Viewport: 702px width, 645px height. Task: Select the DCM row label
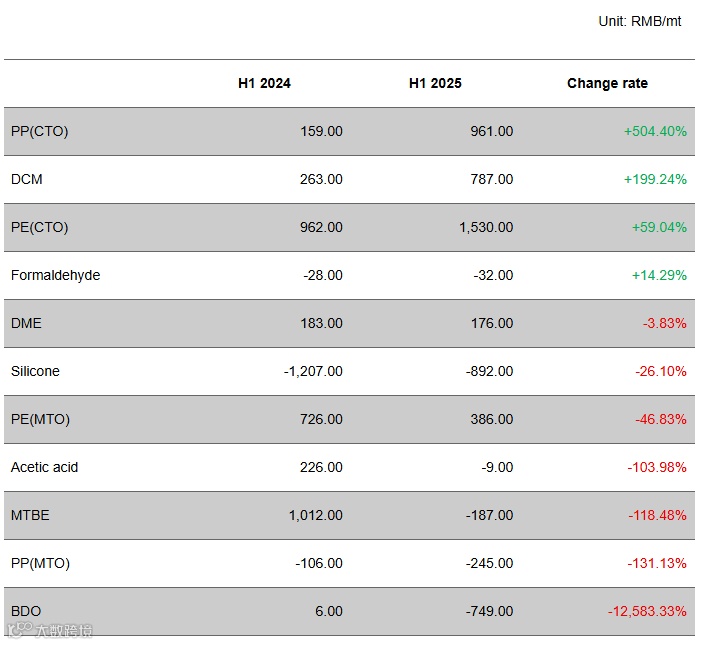coord(27,179)
